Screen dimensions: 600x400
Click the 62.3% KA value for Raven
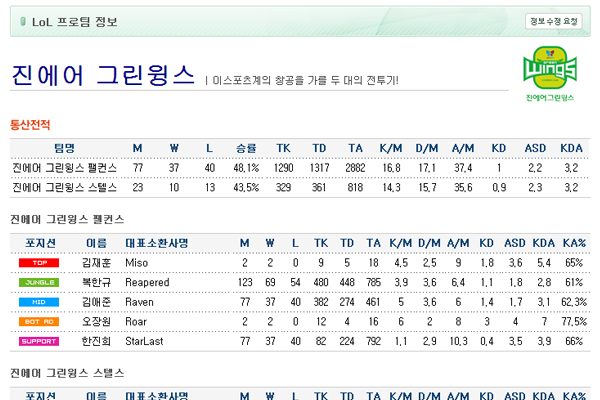(574, 302)
